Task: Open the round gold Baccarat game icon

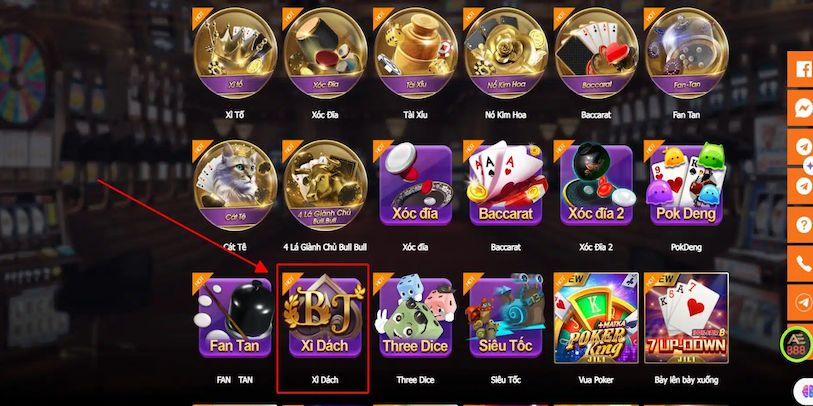Action: pos(596,53)
